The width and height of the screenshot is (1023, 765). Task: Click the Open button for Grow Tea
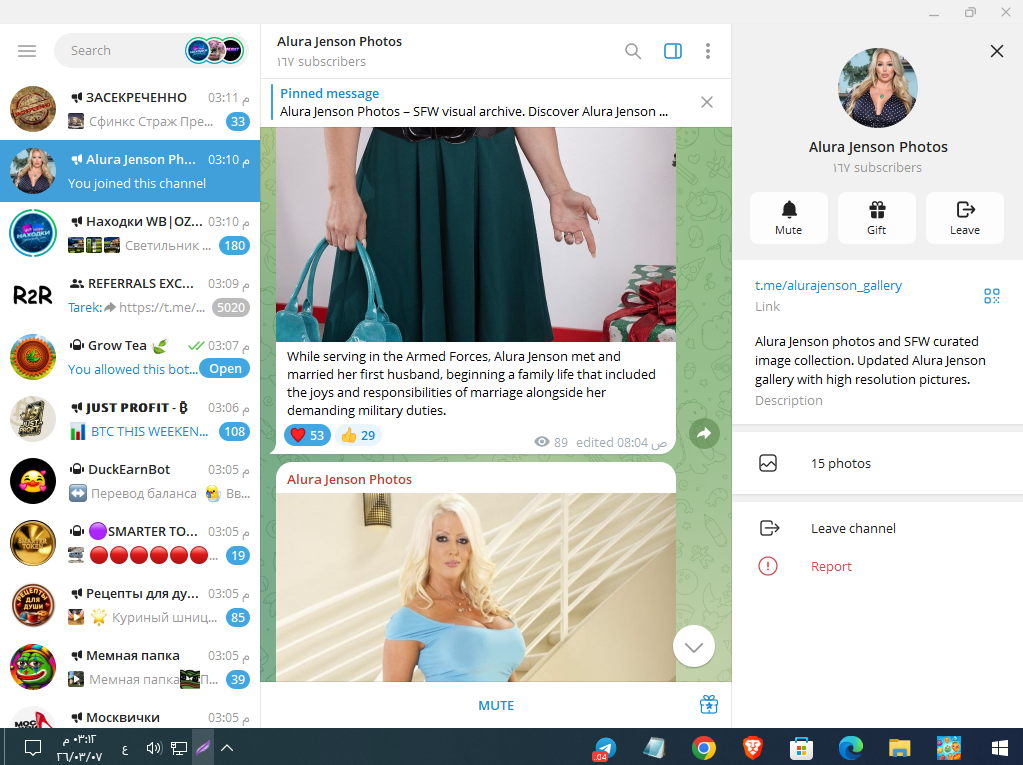pyautogui.click(x=225, y=368)
